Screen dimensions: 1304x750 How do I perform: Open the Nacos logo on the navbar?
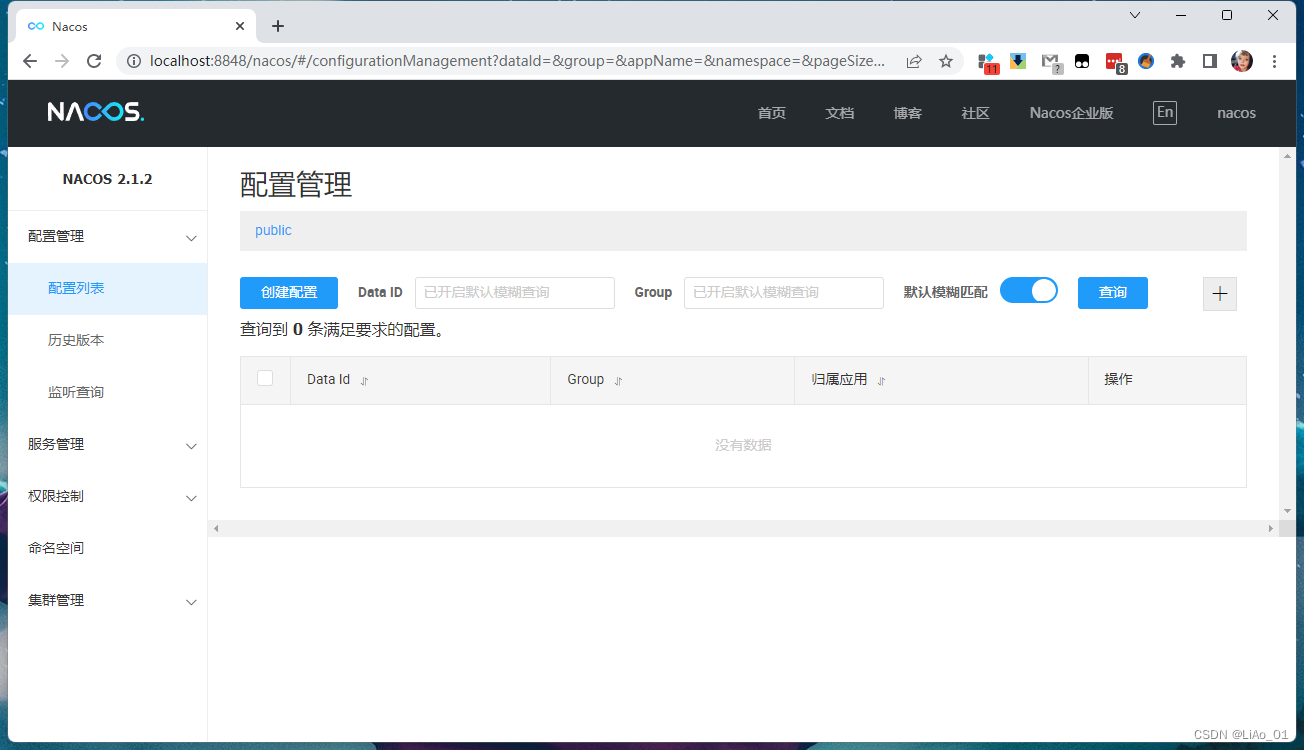[x=94, y=112]
